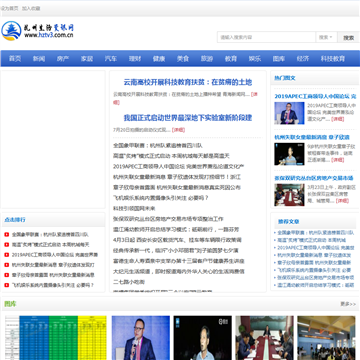Image resolution: width=360 pixels, height=360 pixels.
Task: Click 详细 beside the 3月23日上午 summary
Action: point(342,201)
